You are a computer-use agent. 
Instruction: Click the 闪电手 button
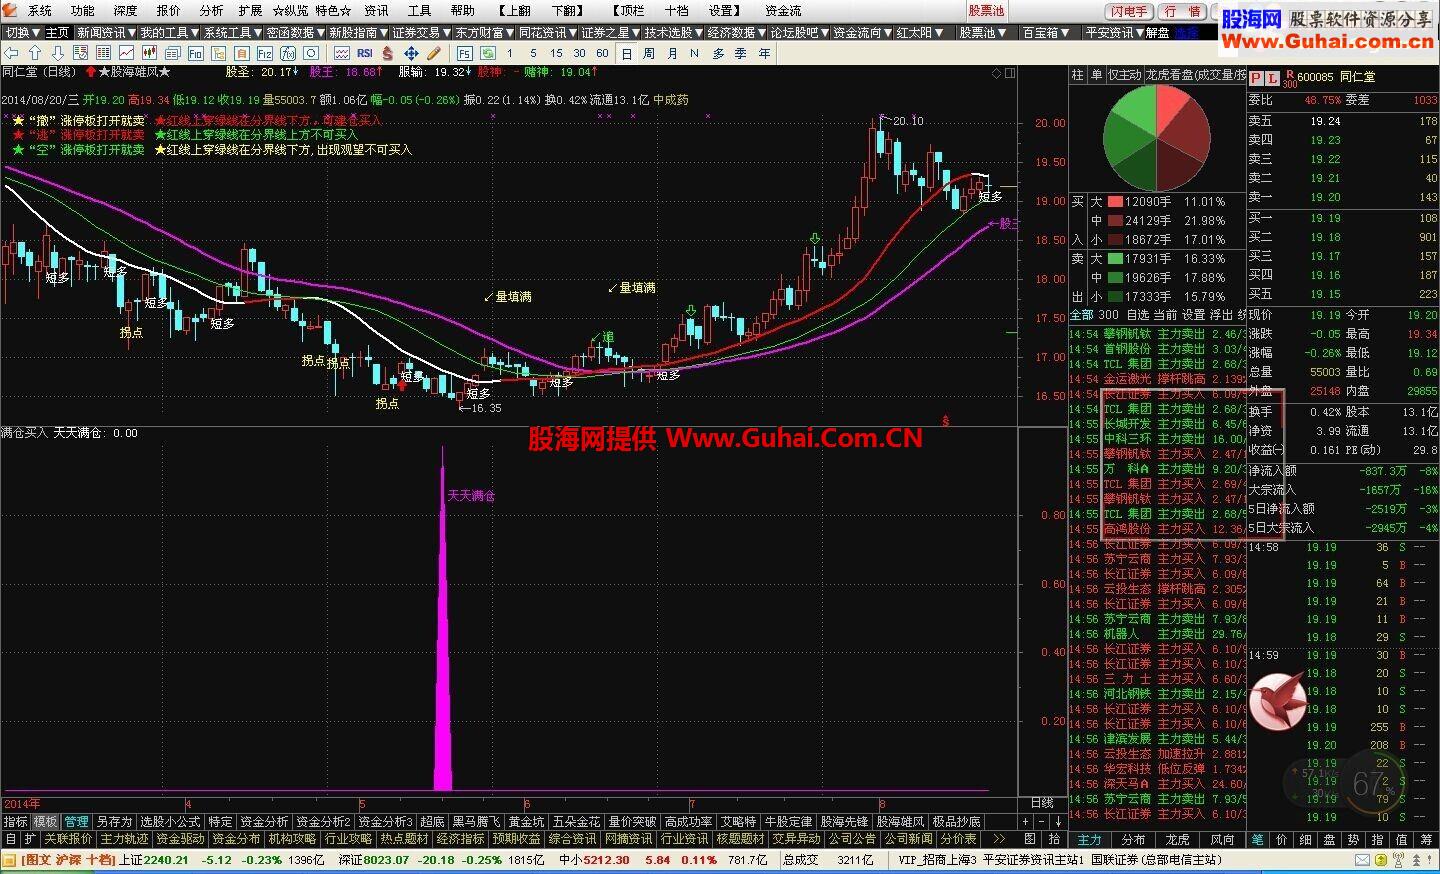coord(1129,11)
